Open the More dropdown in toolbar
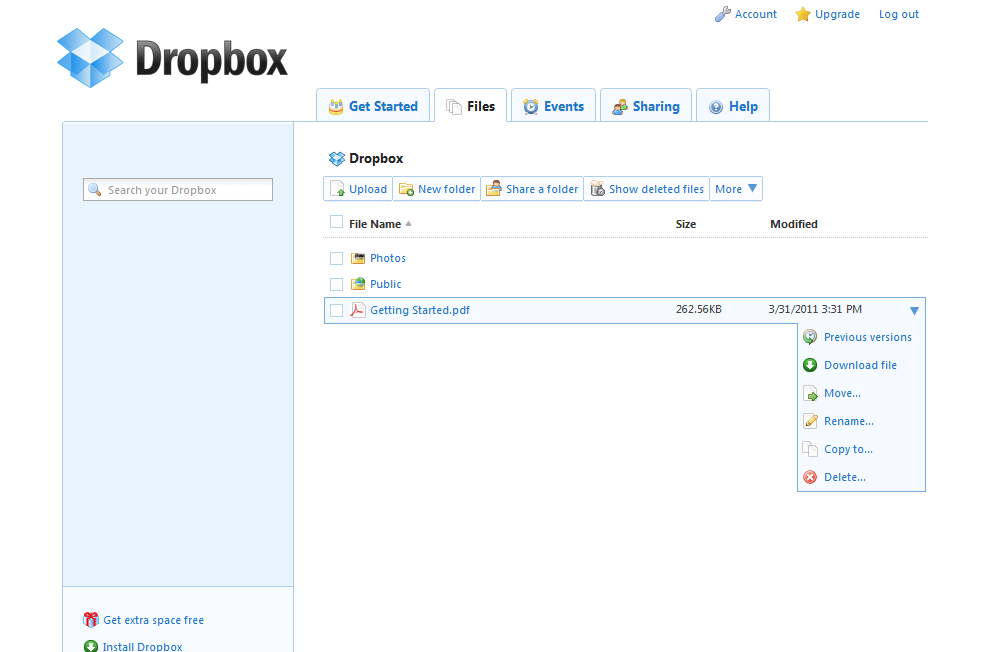The height and width of the screenshot is (652, 990). 736,189
